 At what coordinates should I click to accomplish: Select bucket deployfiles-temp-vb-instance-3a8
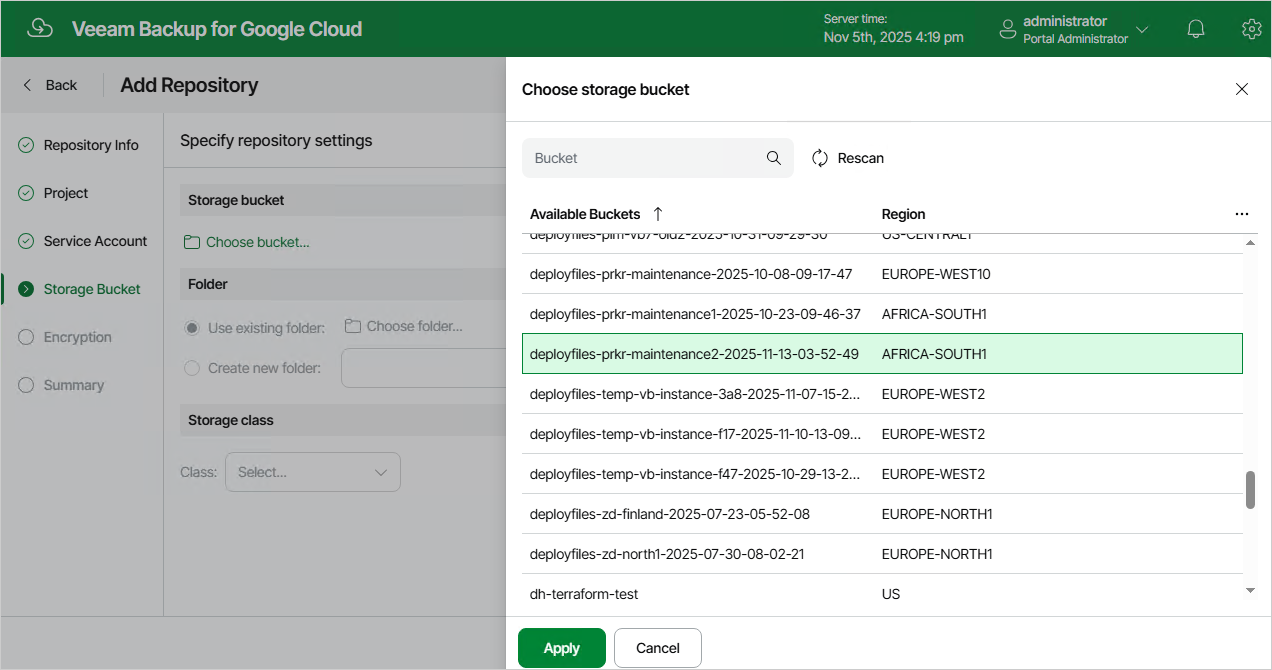(x=882, y=394)
